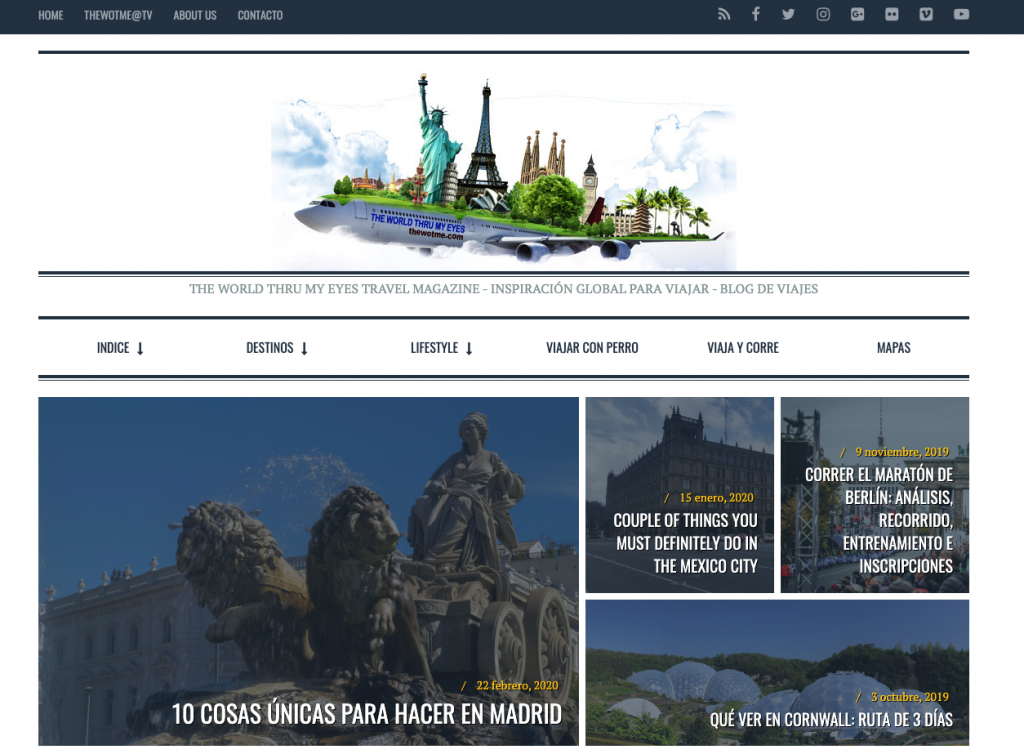The height and width of the screenshot is (754, 1024).
Task: Click the HOME link in top bar
Action: [x=50, y=15]
